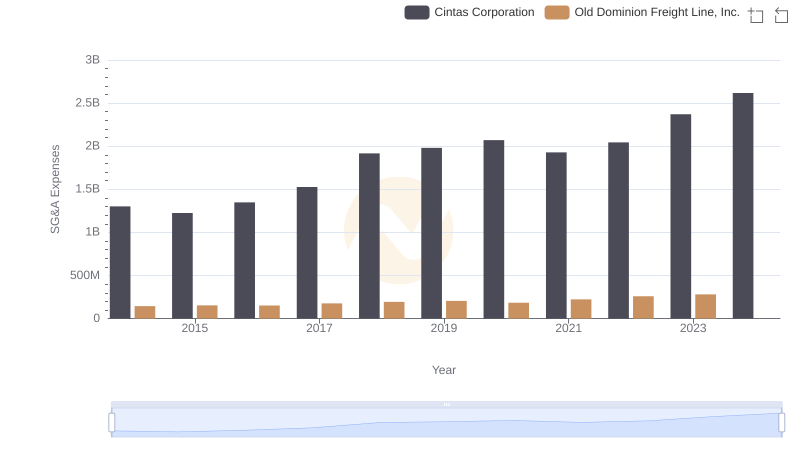Image resolution: width=800 pixels, height=461 pixels.
Task: Click the 1B y-axis label
Action: (93, 232)
